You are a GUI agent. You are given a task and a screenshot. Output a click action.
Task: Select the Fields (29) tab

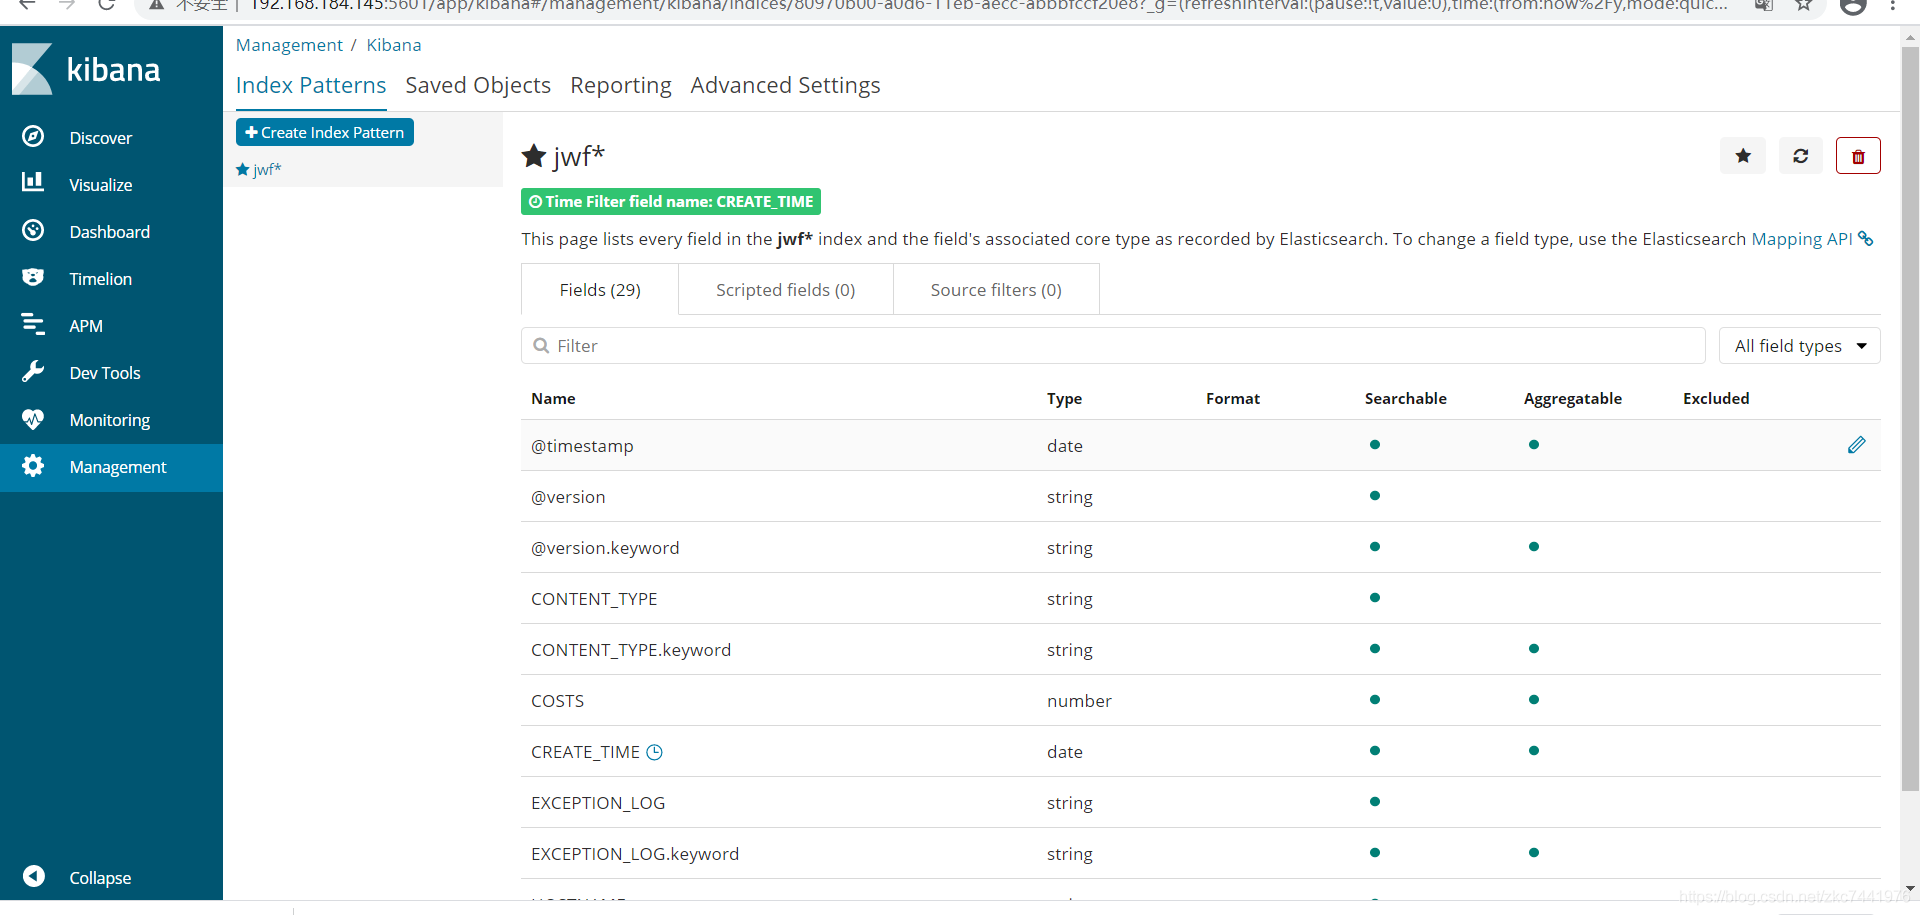click(x=600, y=290)
